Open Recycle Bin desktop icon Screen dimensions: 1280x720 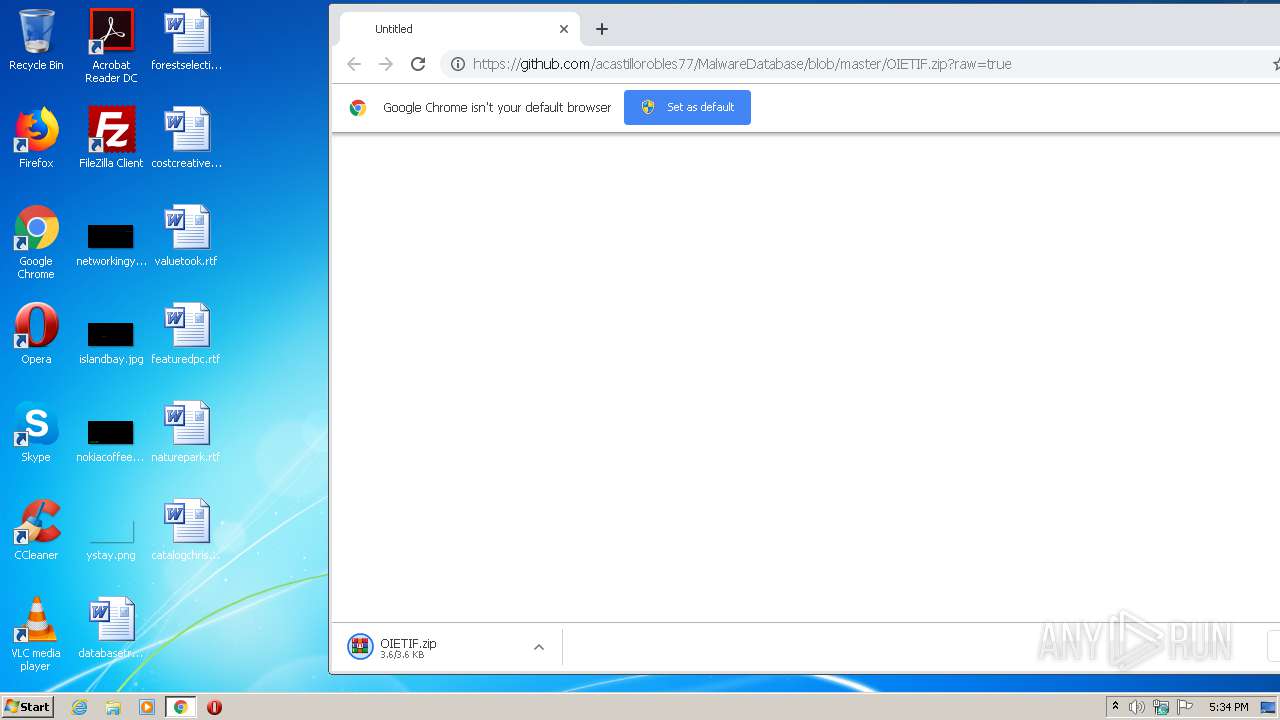pyautogui.click(x=36, y=40)
